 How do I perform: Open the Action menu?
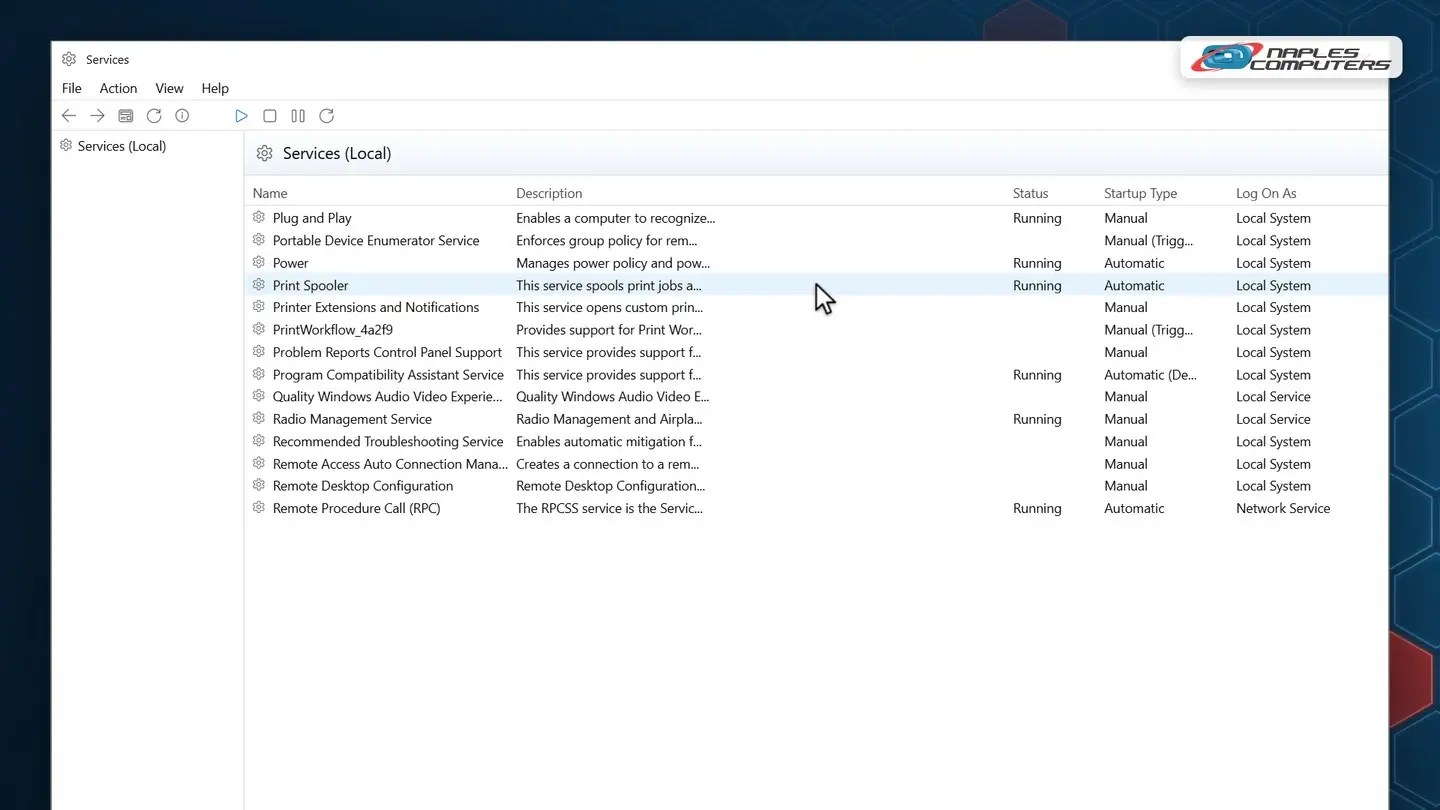(118, 88)
